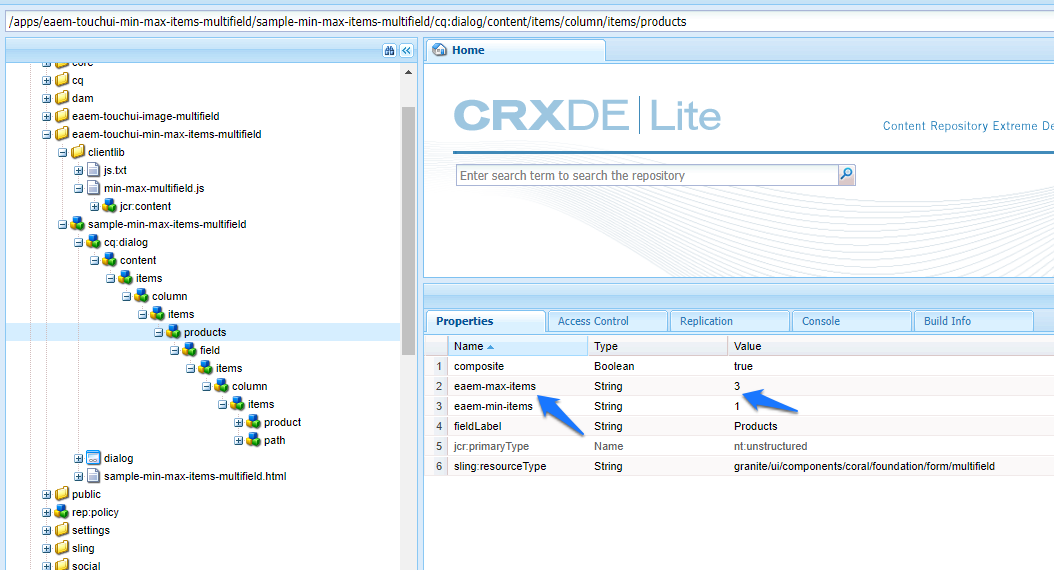The width and height of the screenshot is (1054, 570).
Task: Click the jcr:primaryType value nt:unstructured
Action: (x=770, y=446)
